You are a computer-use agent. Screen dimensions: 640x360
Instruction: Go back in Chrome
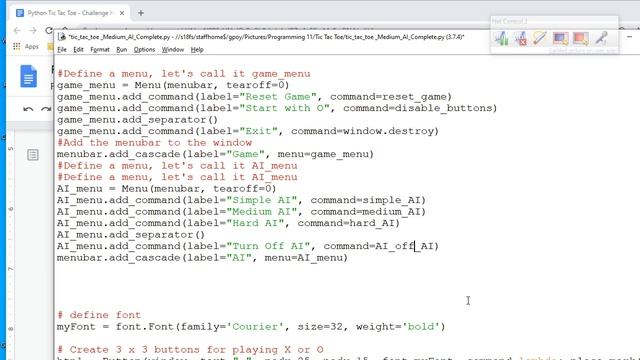pyautogui.click(x=17, y=30)
